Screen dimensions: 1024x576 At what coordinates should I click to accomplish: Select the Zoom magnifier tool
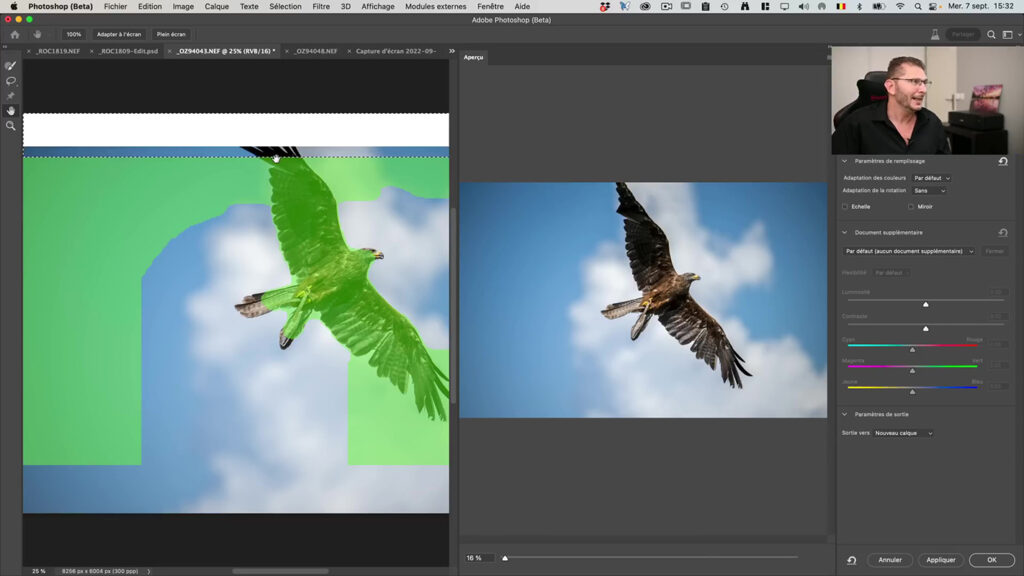point(10,126)
